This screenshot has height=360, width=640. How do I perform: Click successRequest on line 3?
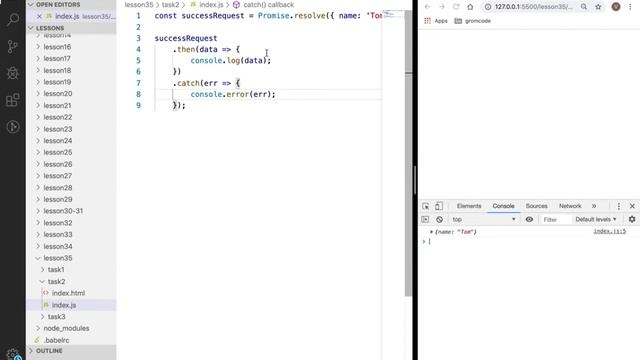coord(186,38)
